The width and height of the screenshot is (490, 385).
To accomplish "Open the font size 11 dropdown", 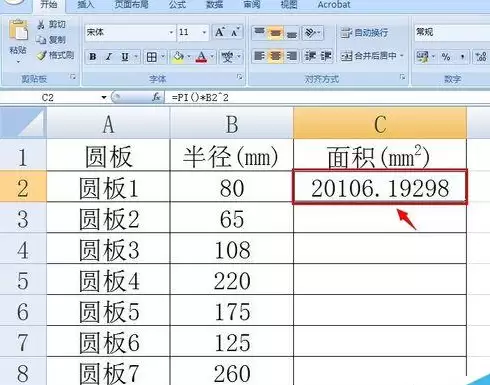I will click(x=204, y=32).
